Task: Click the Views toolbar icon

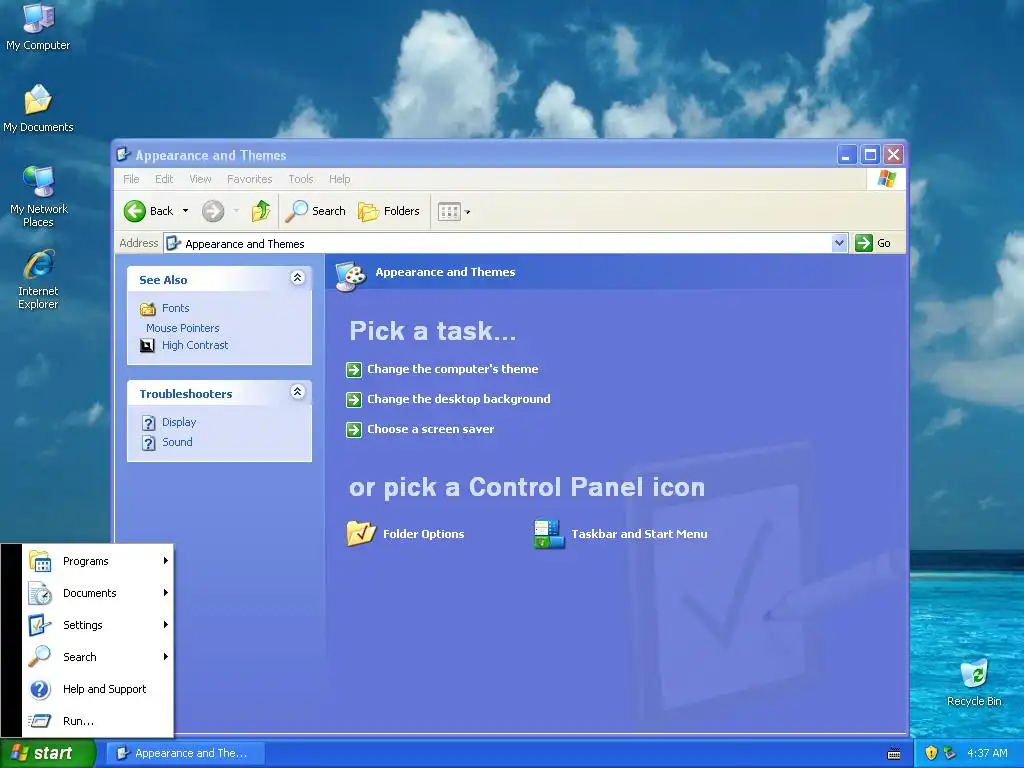Action: [x=449, y=212]
